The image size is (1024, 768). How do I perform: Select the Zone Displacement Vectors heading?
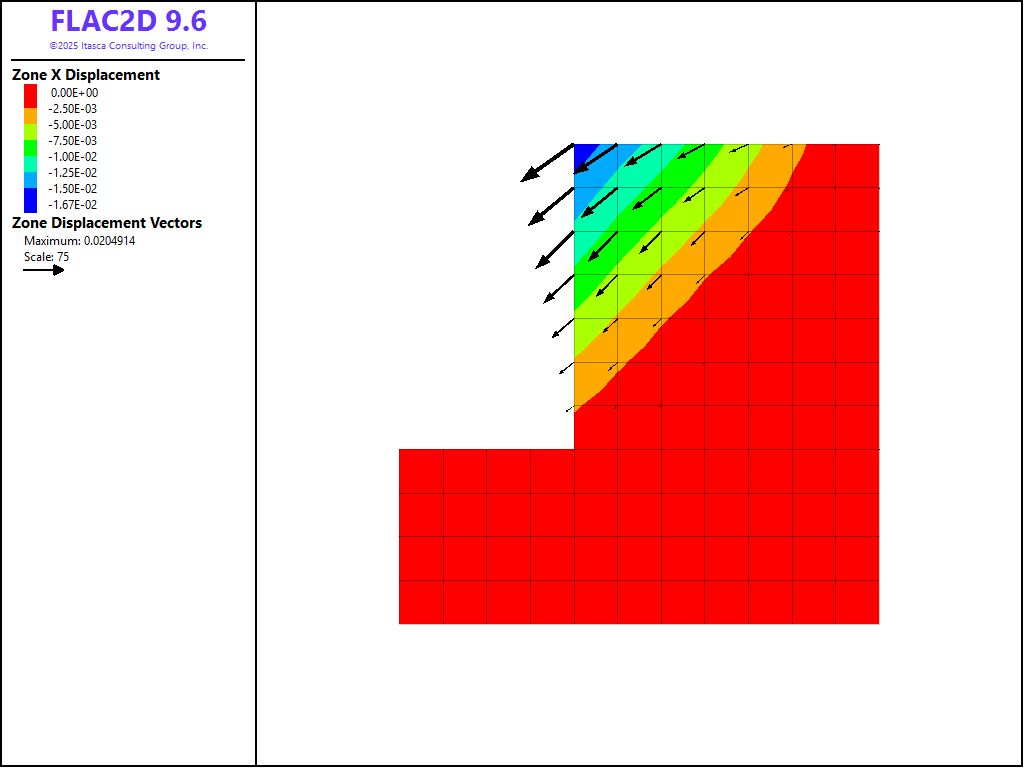(107, 223)
